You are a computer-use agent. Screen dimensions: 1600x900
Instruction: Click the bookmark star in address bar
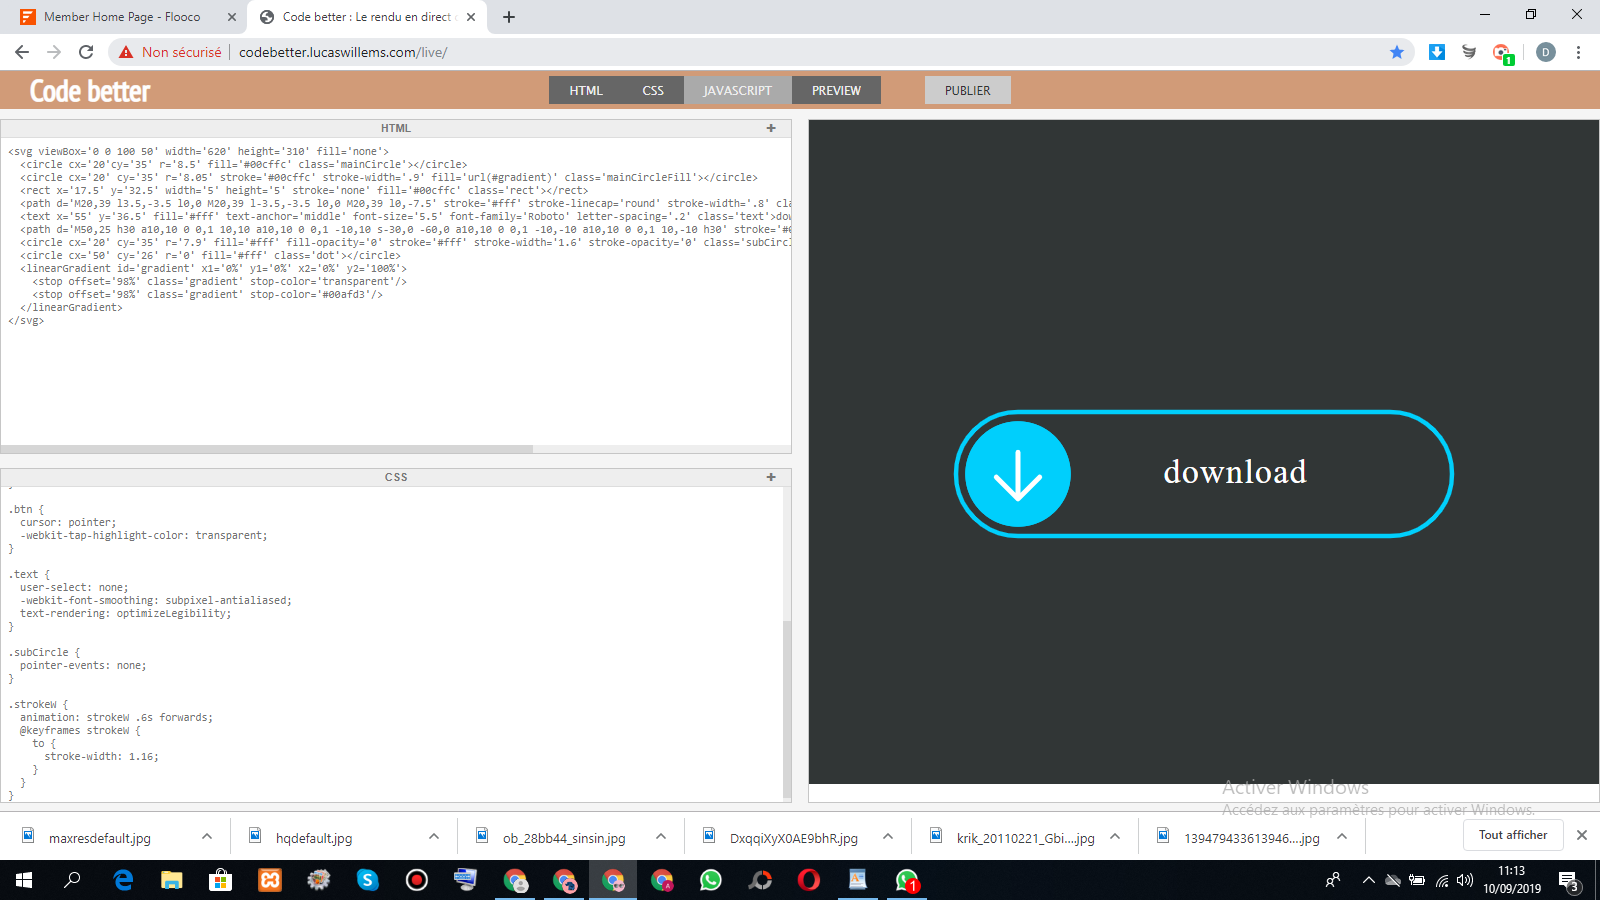click(x=1397, y=52)
